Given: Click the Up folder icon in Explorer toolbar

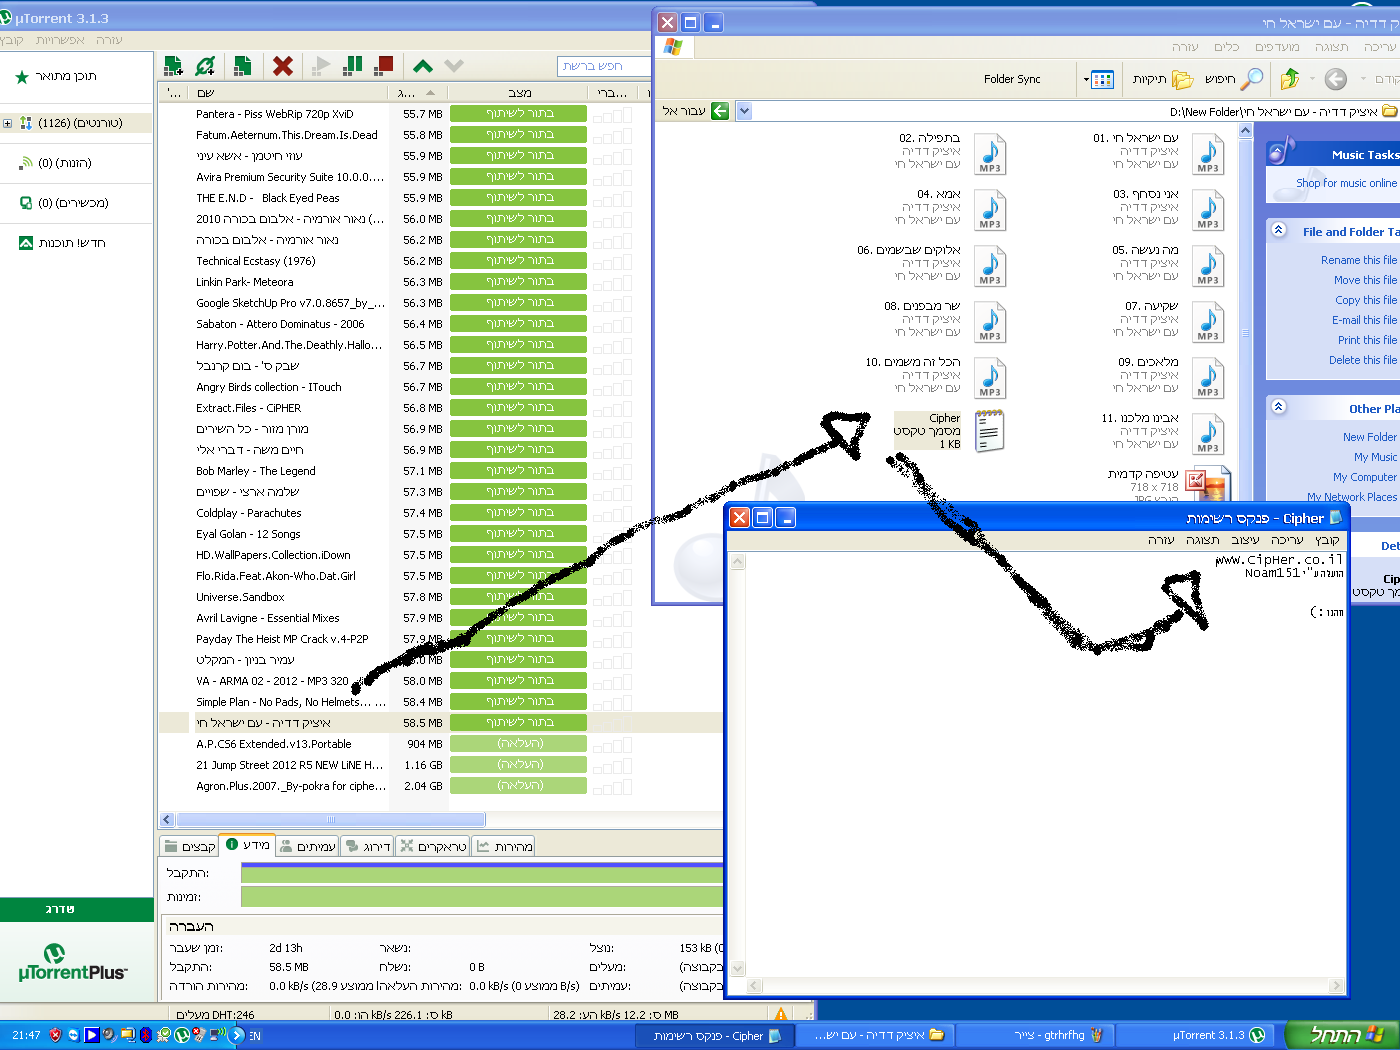Looking at the screenshot, I should tap(1290, 79).
